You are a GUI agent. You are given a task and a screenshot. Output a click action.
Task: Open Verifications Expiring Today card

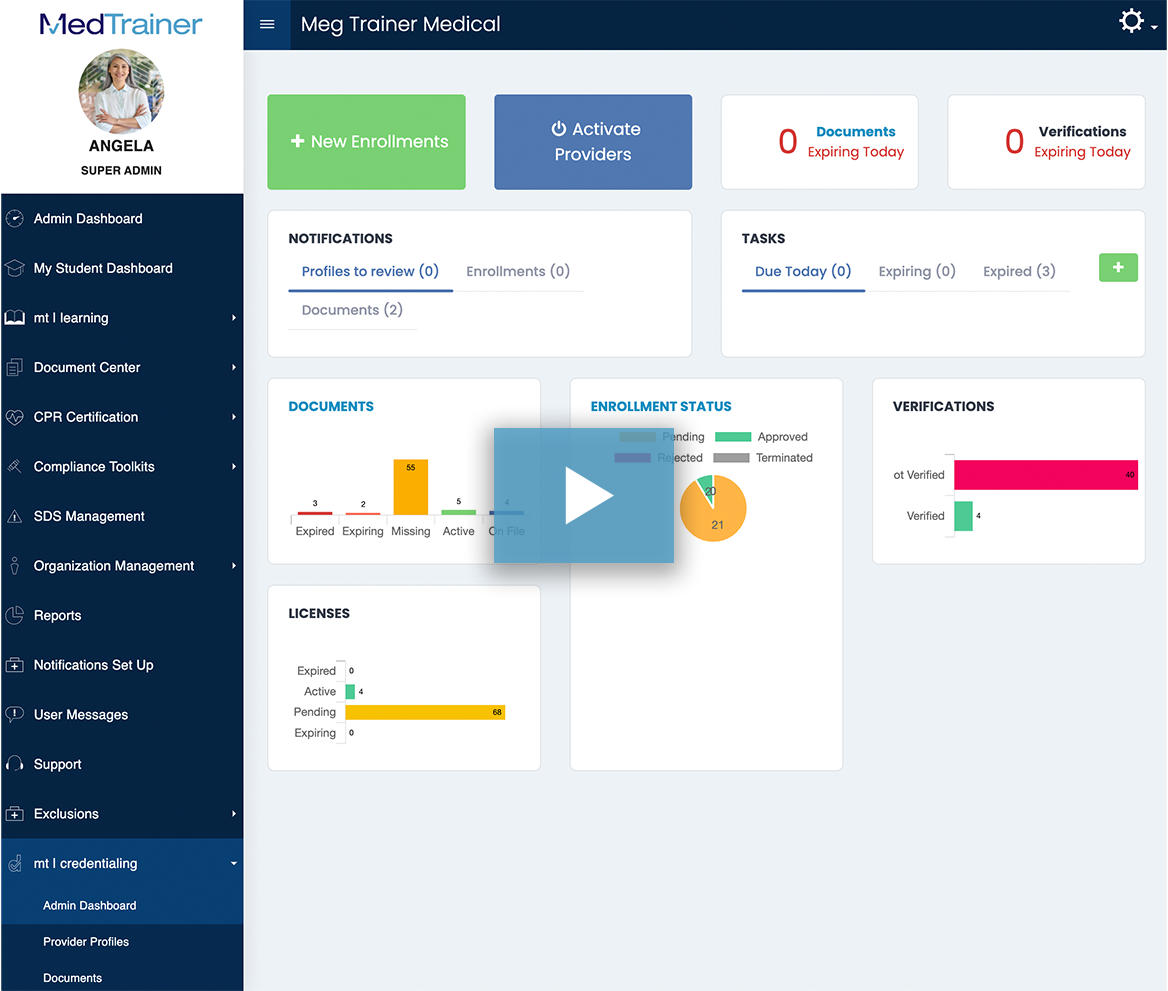pyautogui.click(x=1046, y=142)
